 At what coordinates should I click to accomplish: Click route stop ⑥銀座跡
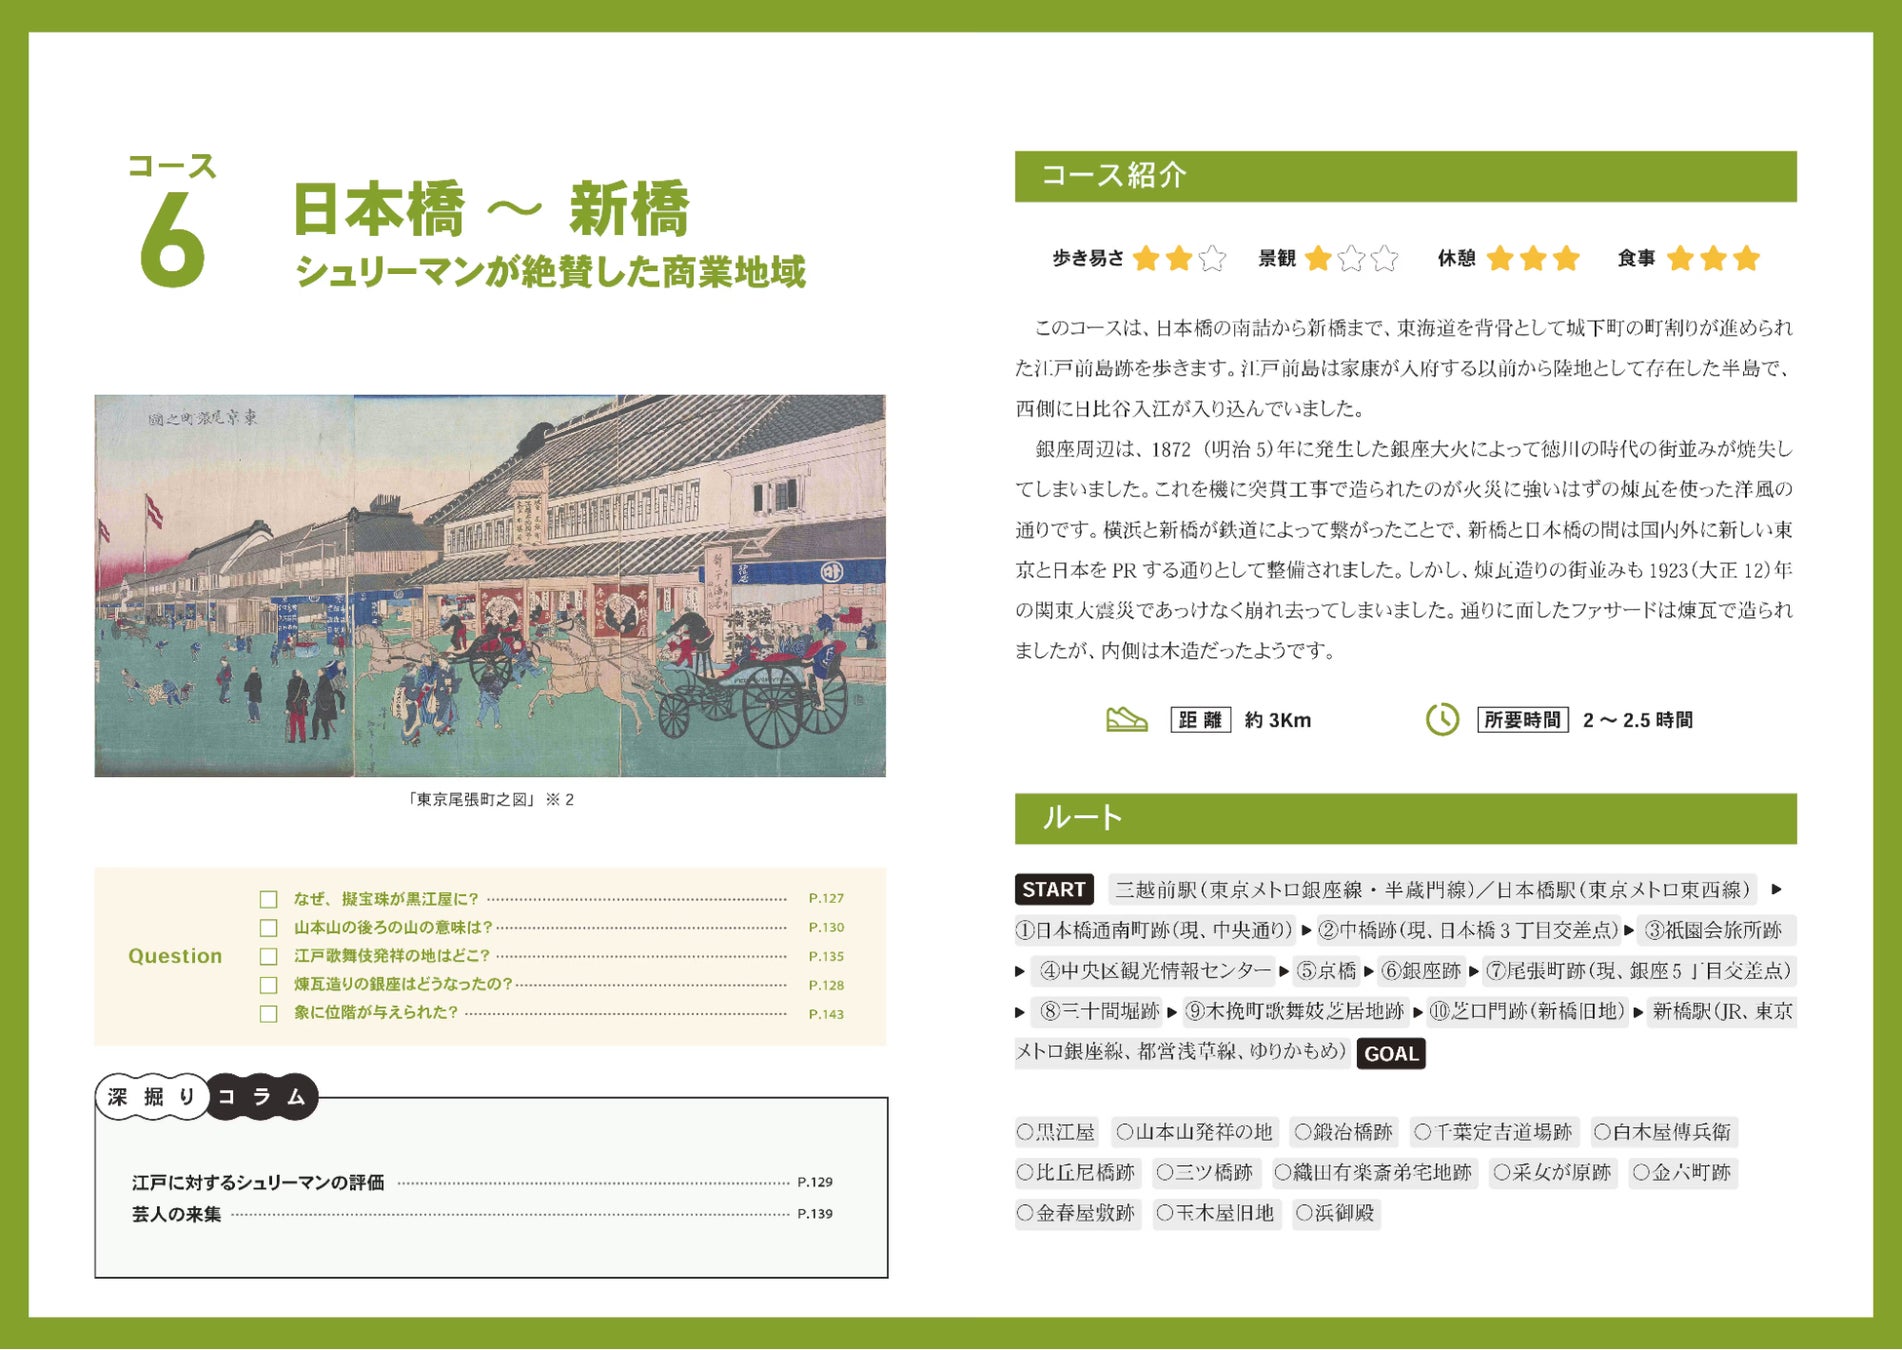pyautogui.click(x=1421, y=971)
